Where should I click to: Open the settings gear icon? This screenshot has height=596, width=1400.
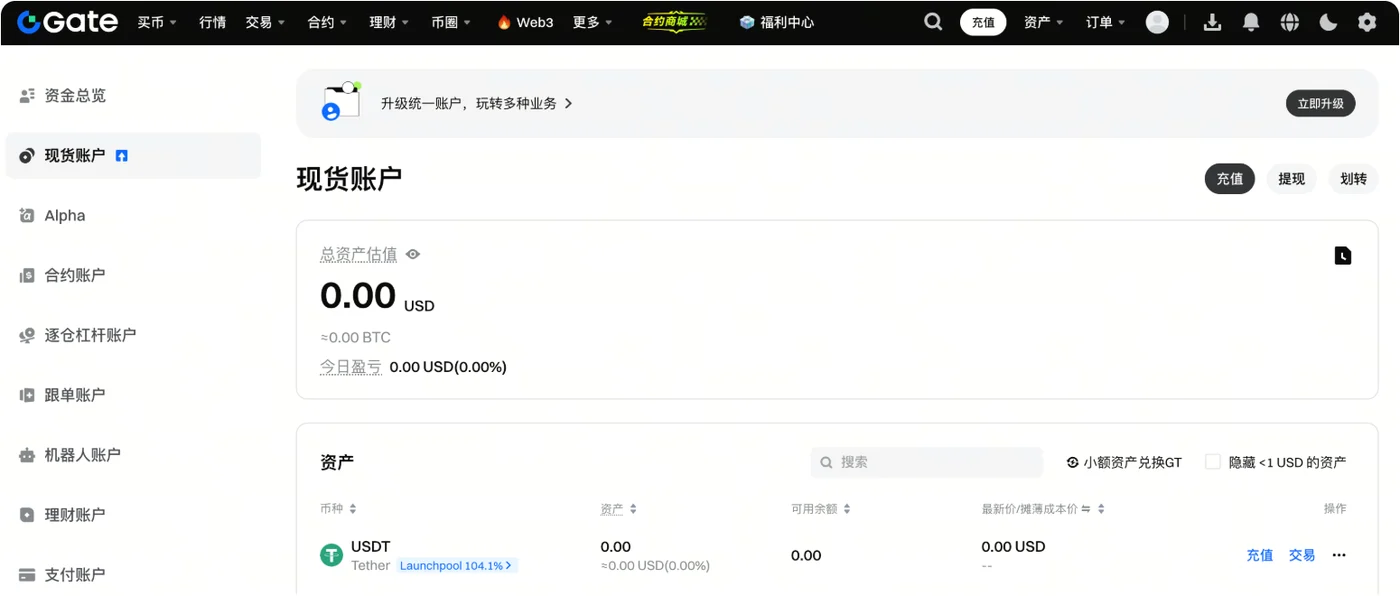(1367, 22)
